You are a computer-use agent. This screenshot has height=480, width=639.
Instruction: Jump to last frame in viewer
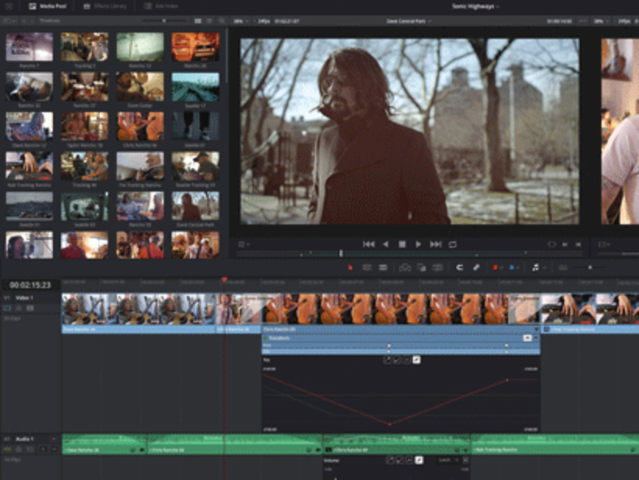(x=436, y=244)
